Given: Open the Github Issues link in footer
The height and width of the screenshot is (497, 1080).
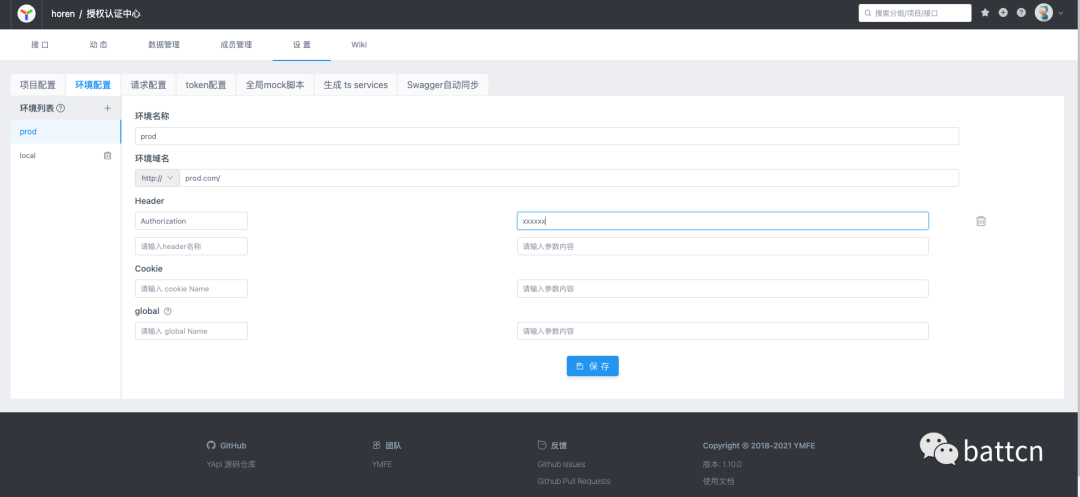Looking at the screenshot, I should tap(561, 464).
